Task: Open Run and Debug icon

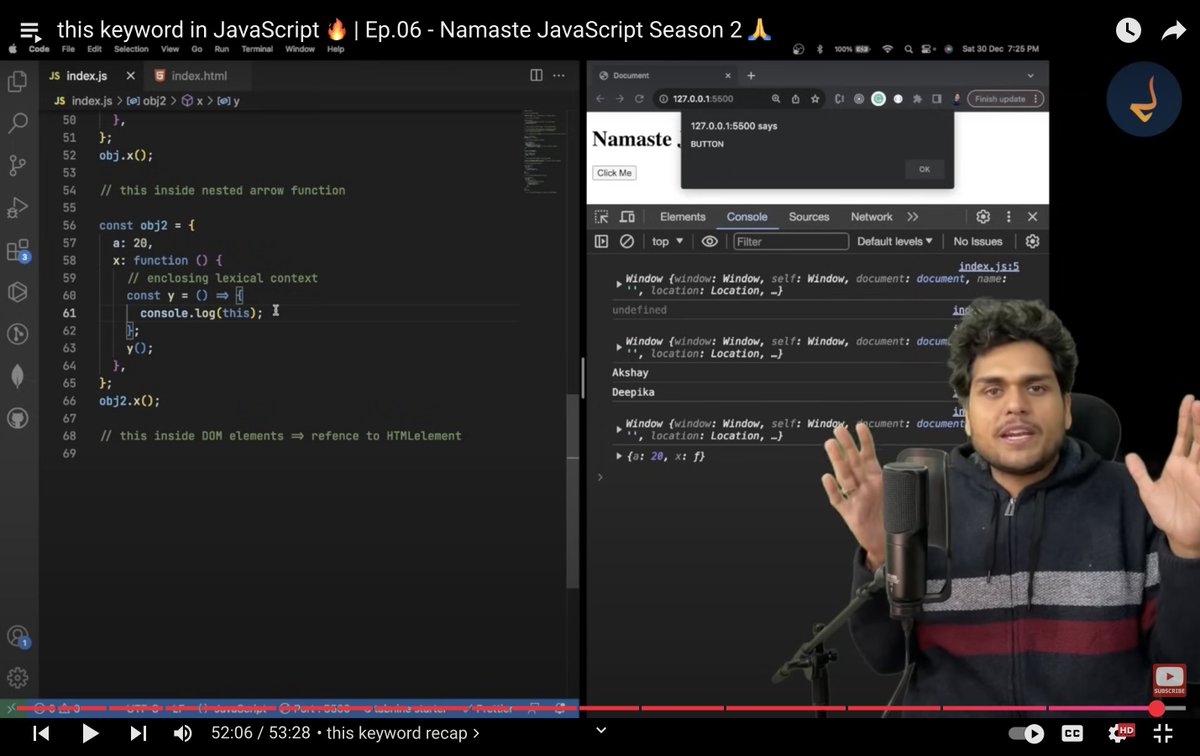Action: (x=18, y=207)
